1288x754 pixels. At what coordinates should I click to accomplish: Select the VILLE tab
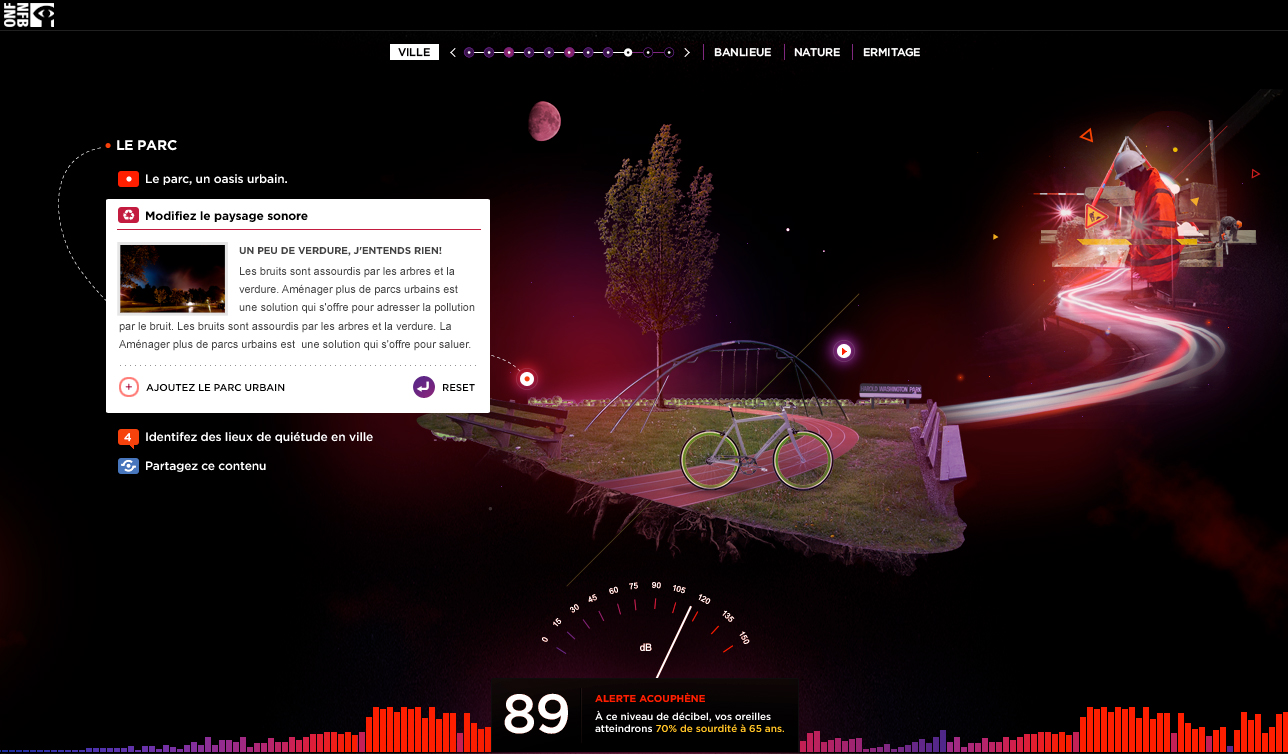(x=414, y=52)
